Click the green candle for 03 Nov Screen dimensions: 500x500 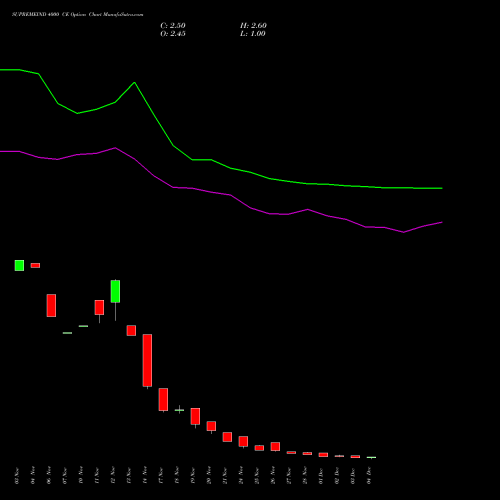19,265
